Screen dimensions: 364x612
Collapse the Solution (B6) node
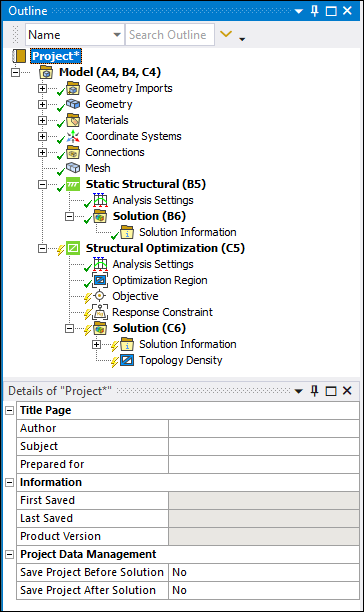[69, 216]
